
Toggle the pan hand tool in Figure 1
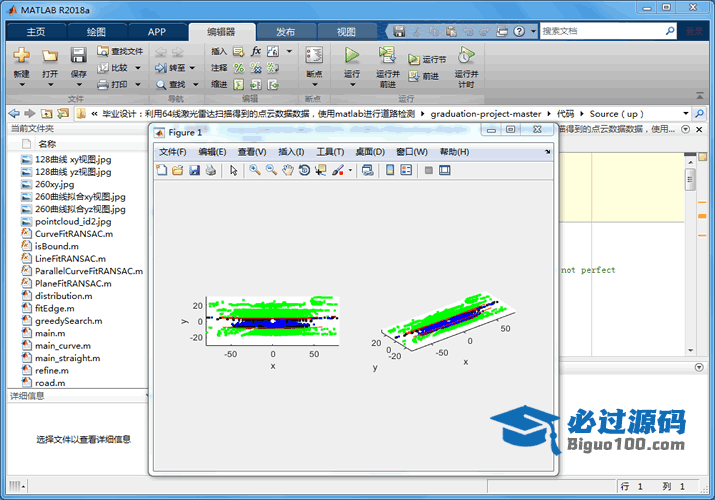coord(288,170)
